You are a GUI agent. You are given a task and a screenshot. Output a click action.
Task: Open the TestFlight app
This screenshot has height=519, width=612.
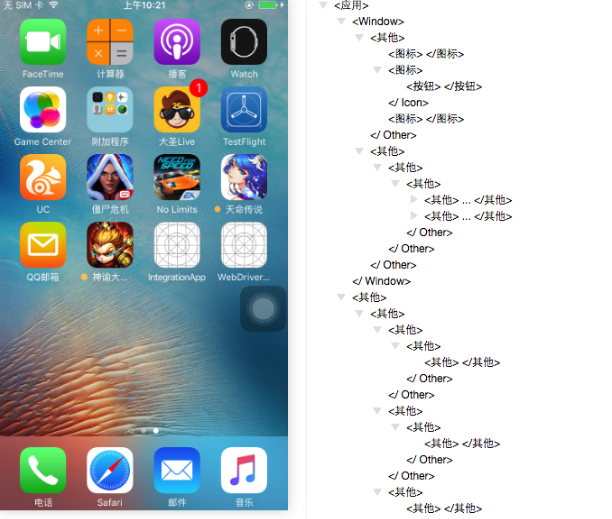tap(244, 110)
